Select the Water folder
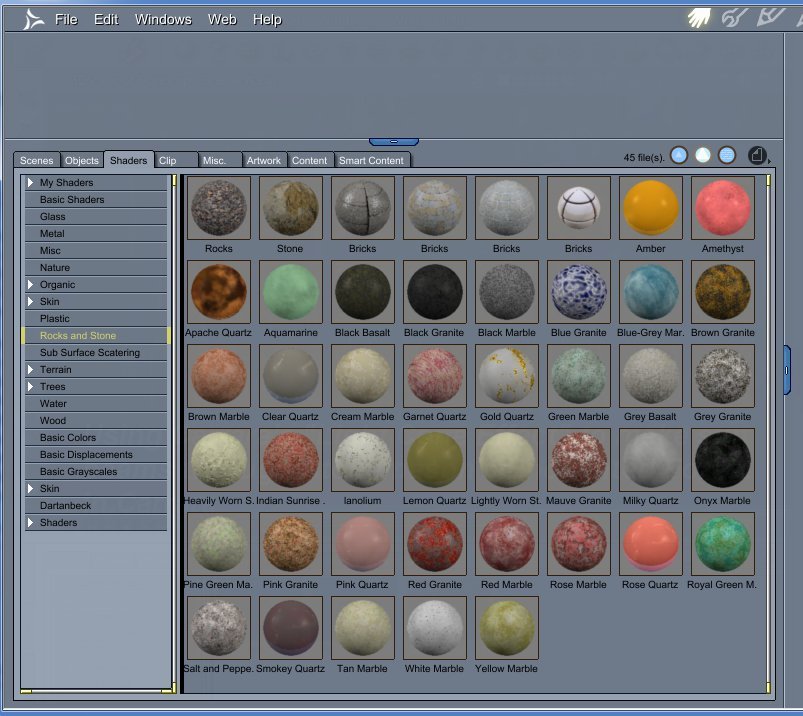Screen dimensions: 803x716 click(x=96, y=403)
